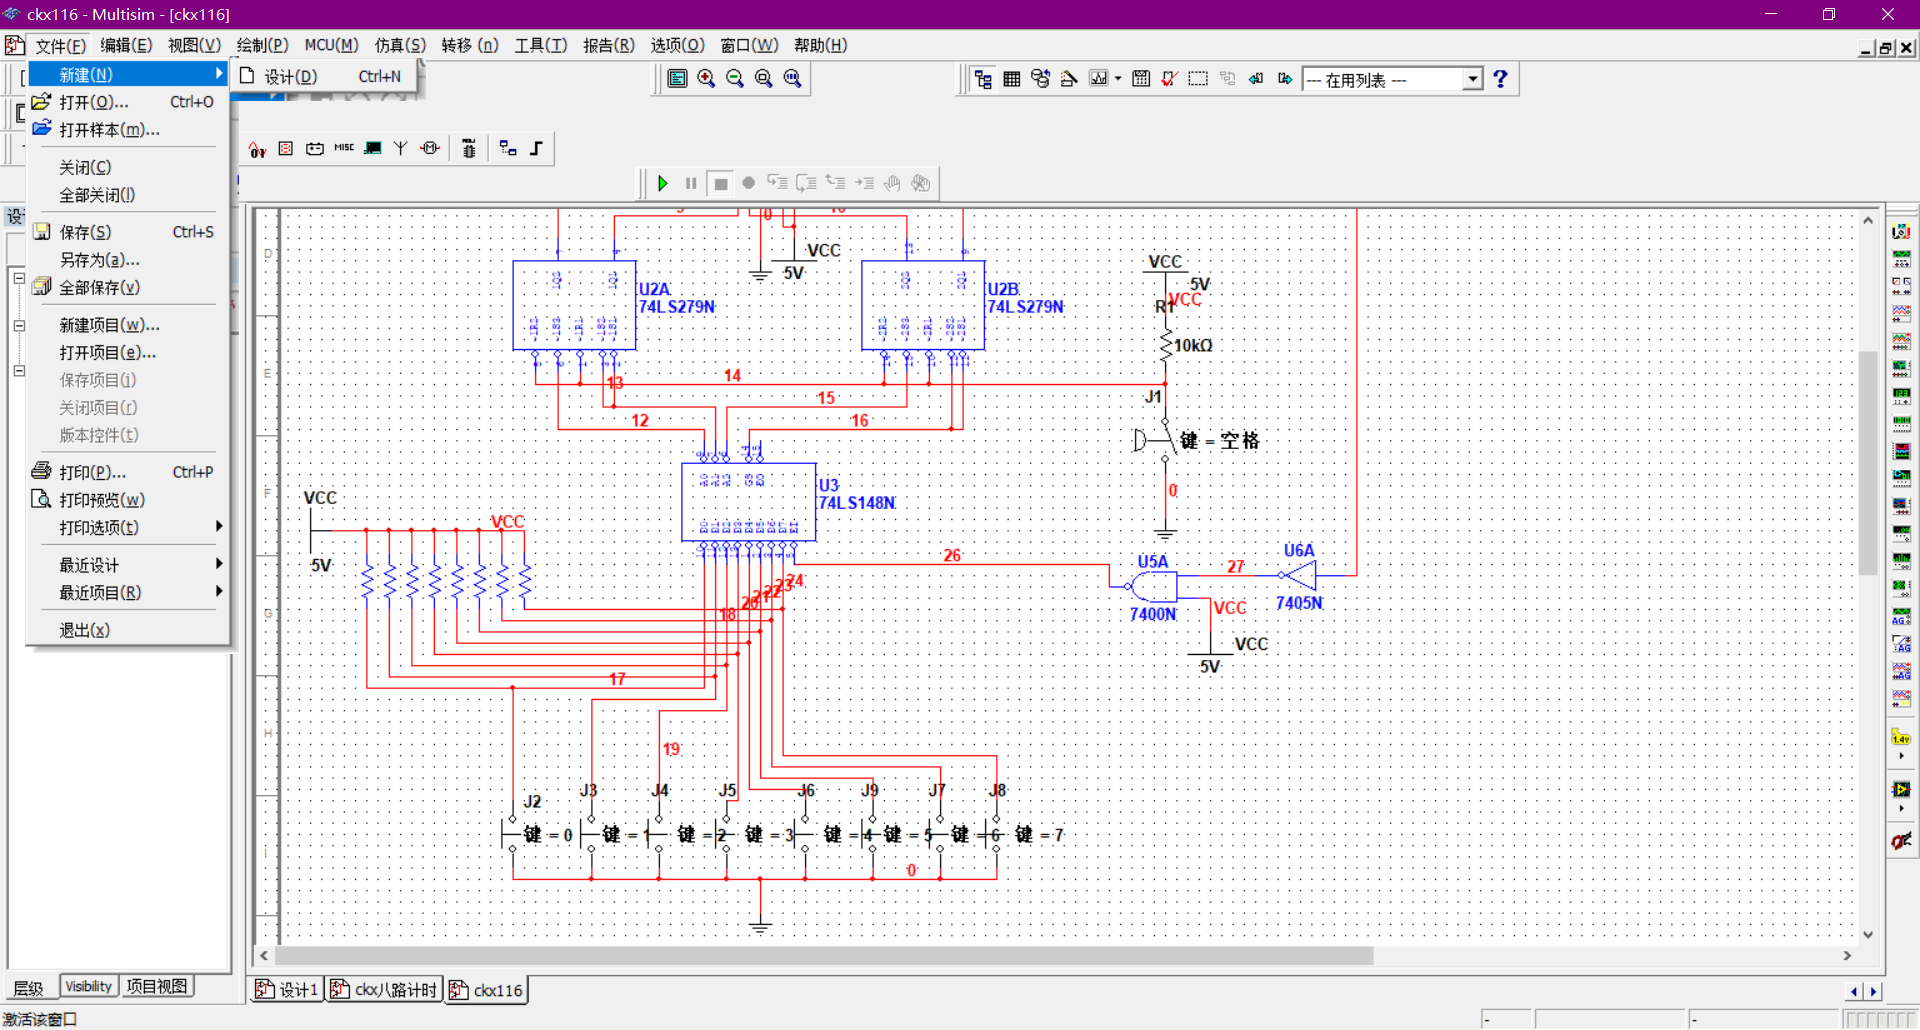Open the In-Use List combo box

click(x=1392, y=80)
